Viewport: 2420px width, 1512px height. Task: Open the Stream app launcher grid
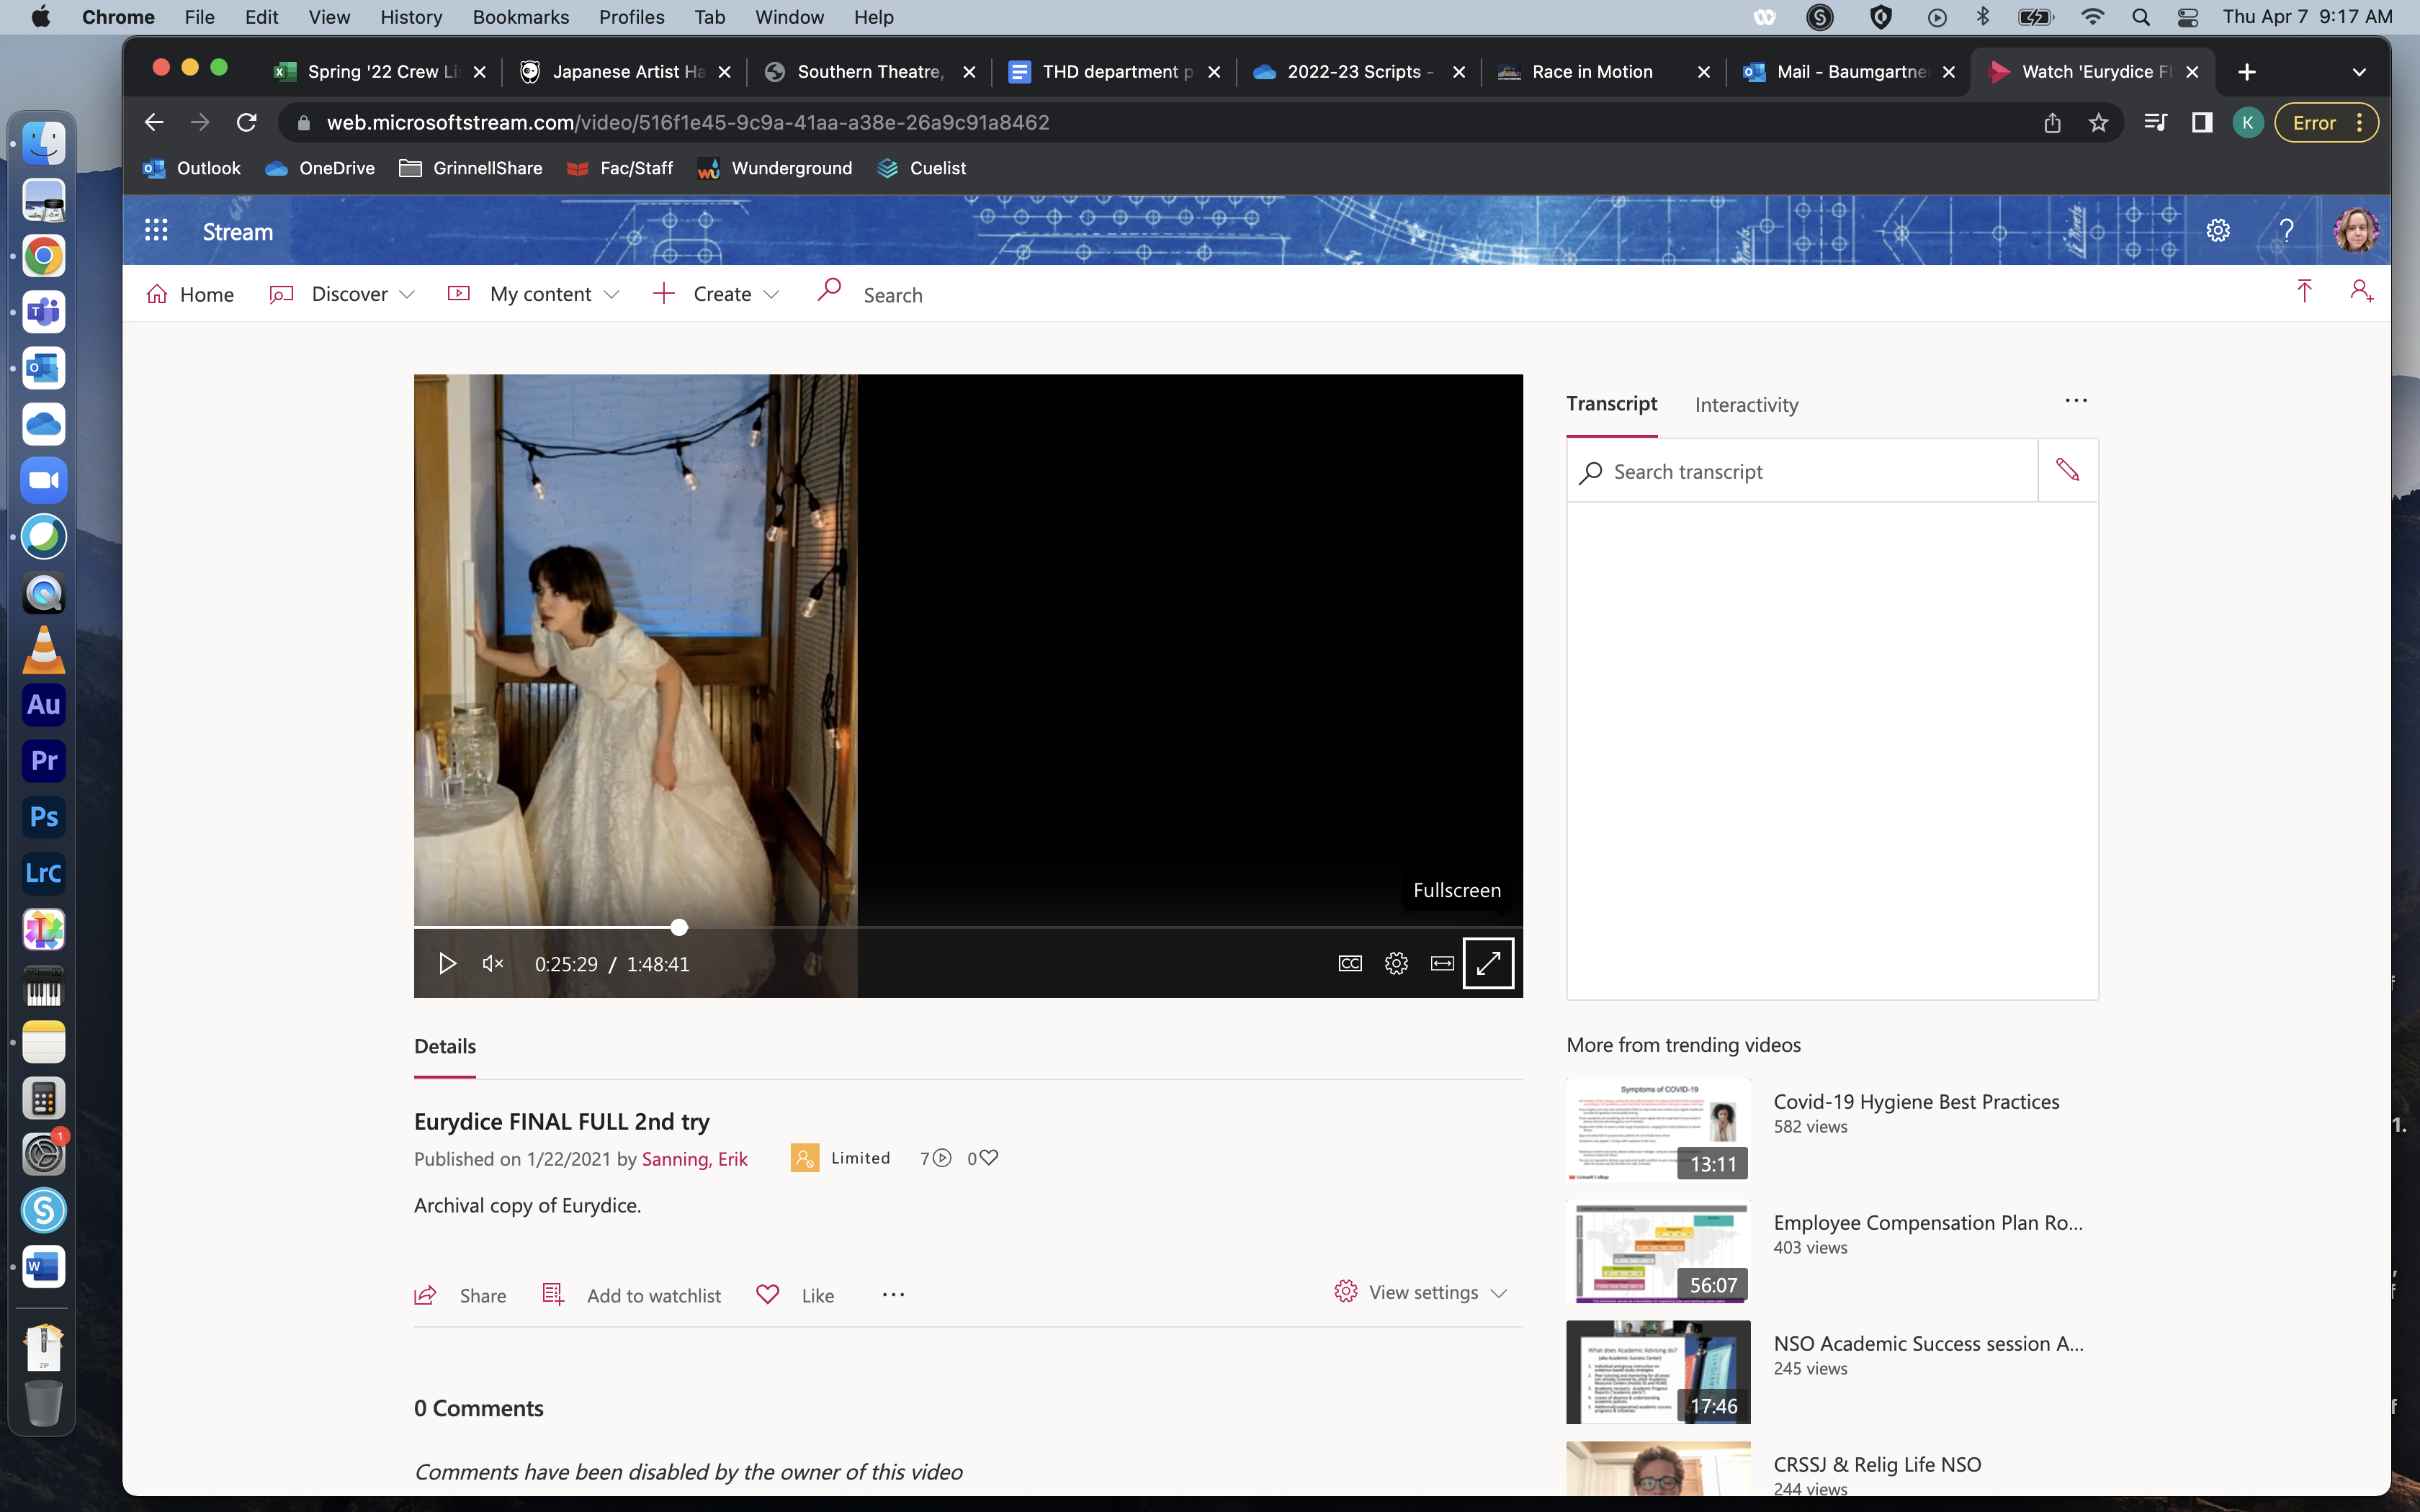point(156,231)
